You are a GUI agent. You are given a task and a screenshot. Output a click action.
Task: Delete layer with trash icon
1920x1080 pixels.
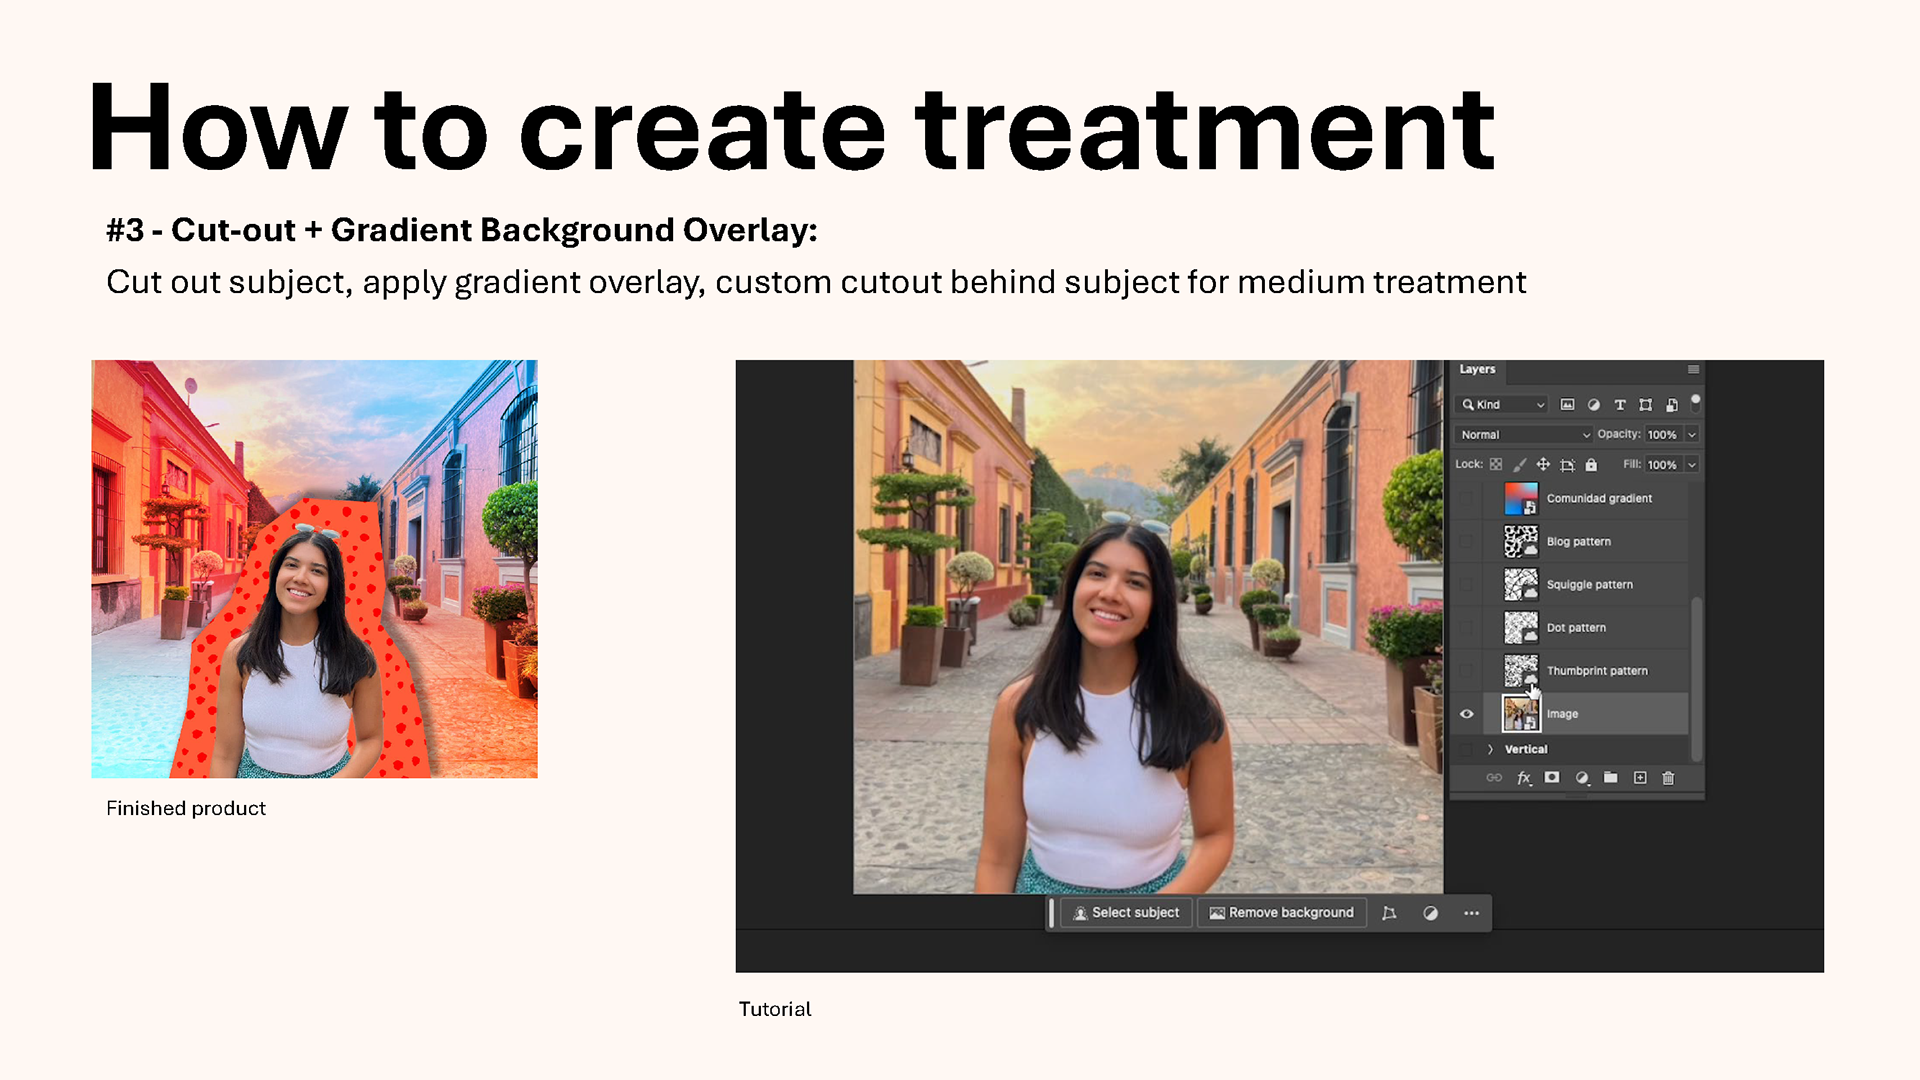(1668, 778)
